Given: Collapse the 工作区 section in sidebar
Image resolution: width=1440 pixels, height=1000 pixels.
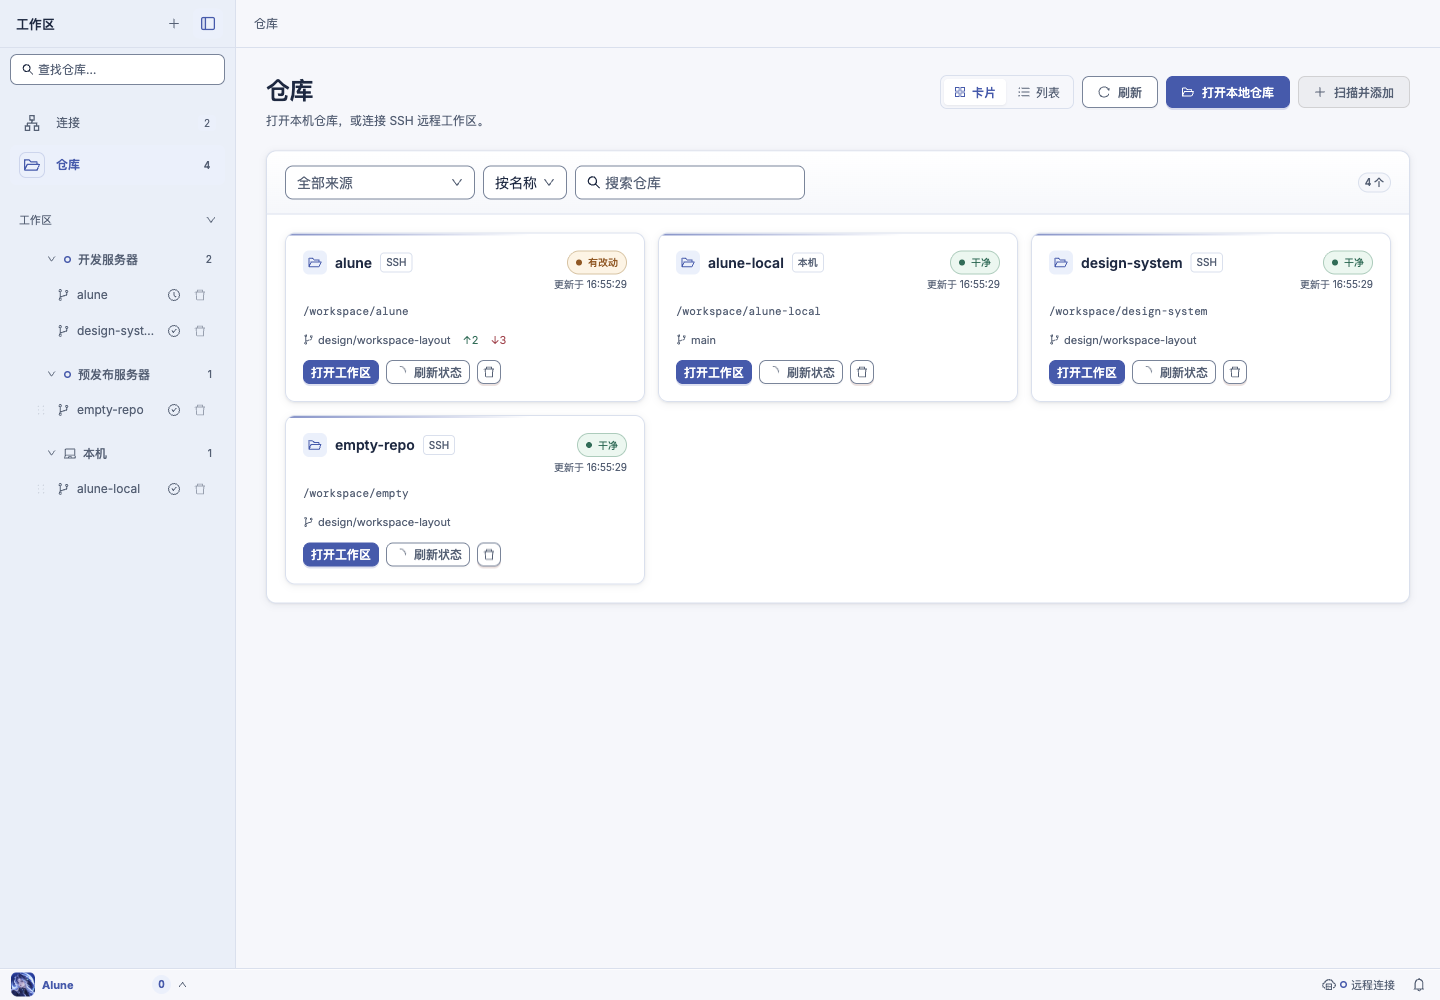Looking at the screenshot, I should coord(211,220).
